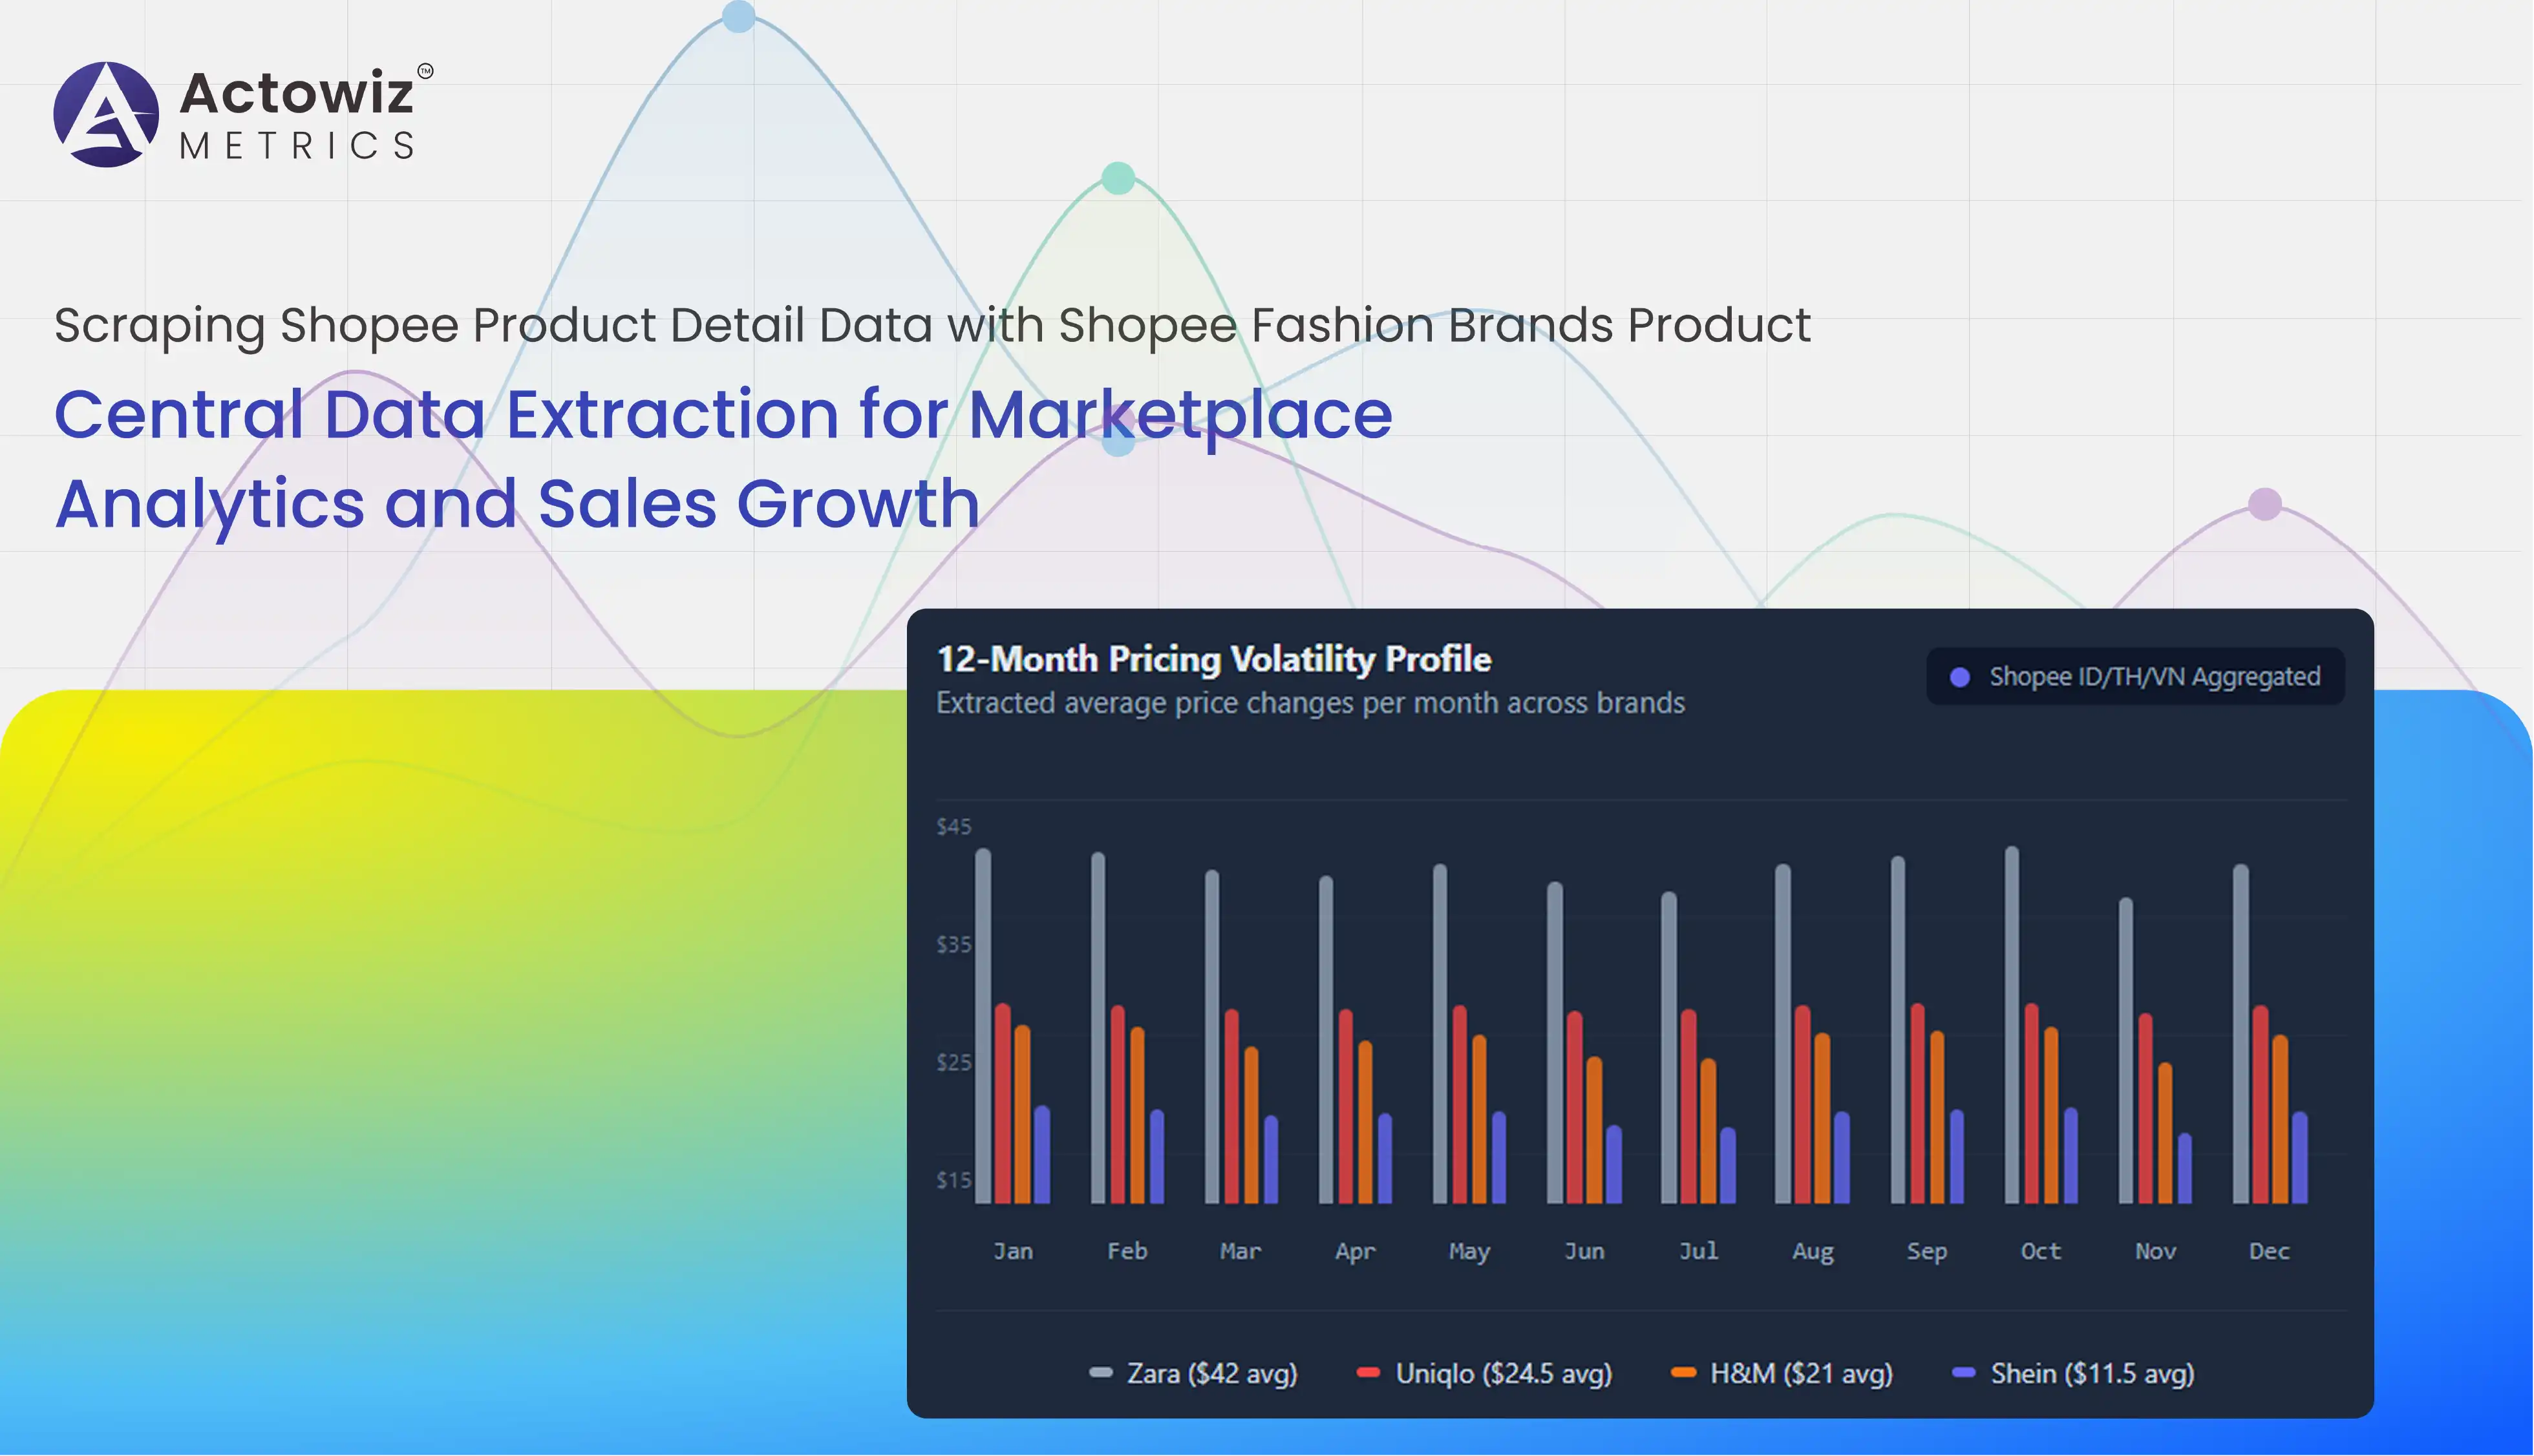The width and height of the screenshot is (2534, 1456).
Task: Click the METRICS word under Actowiz
Action: click(297, 146)
